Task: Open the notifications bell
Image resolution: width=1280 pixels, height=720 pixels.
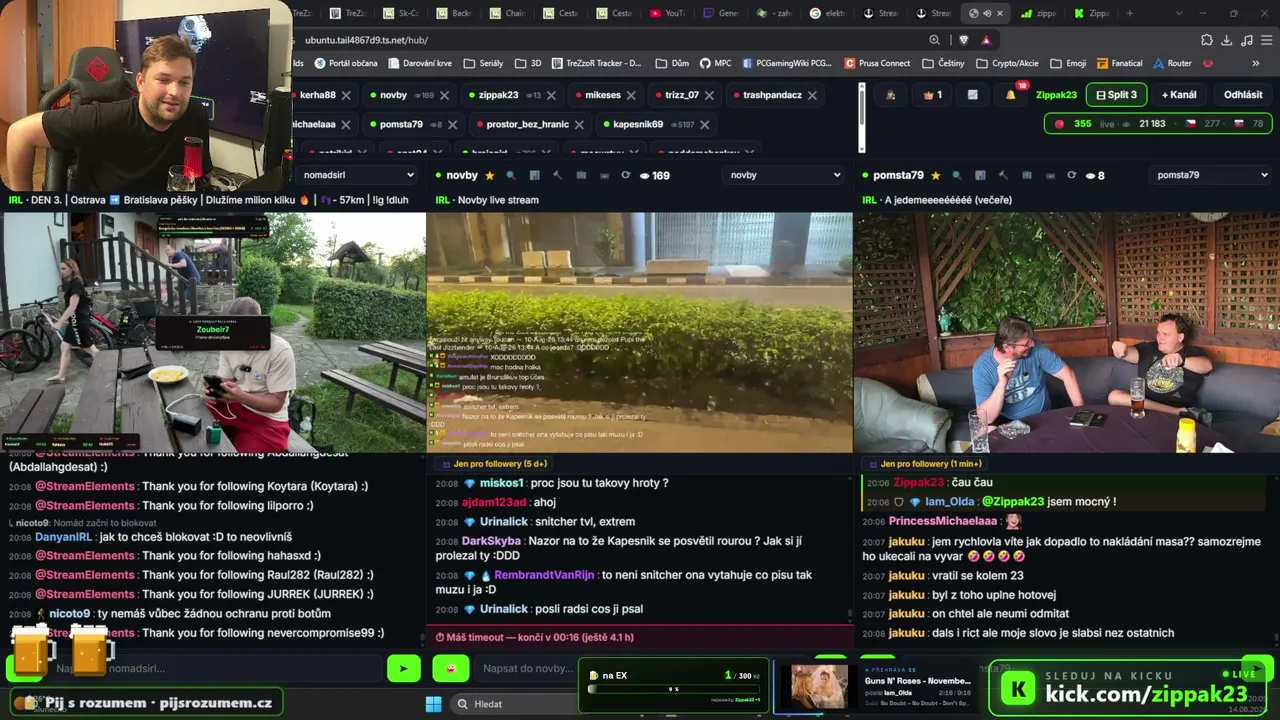Action: pos(1010,95)
